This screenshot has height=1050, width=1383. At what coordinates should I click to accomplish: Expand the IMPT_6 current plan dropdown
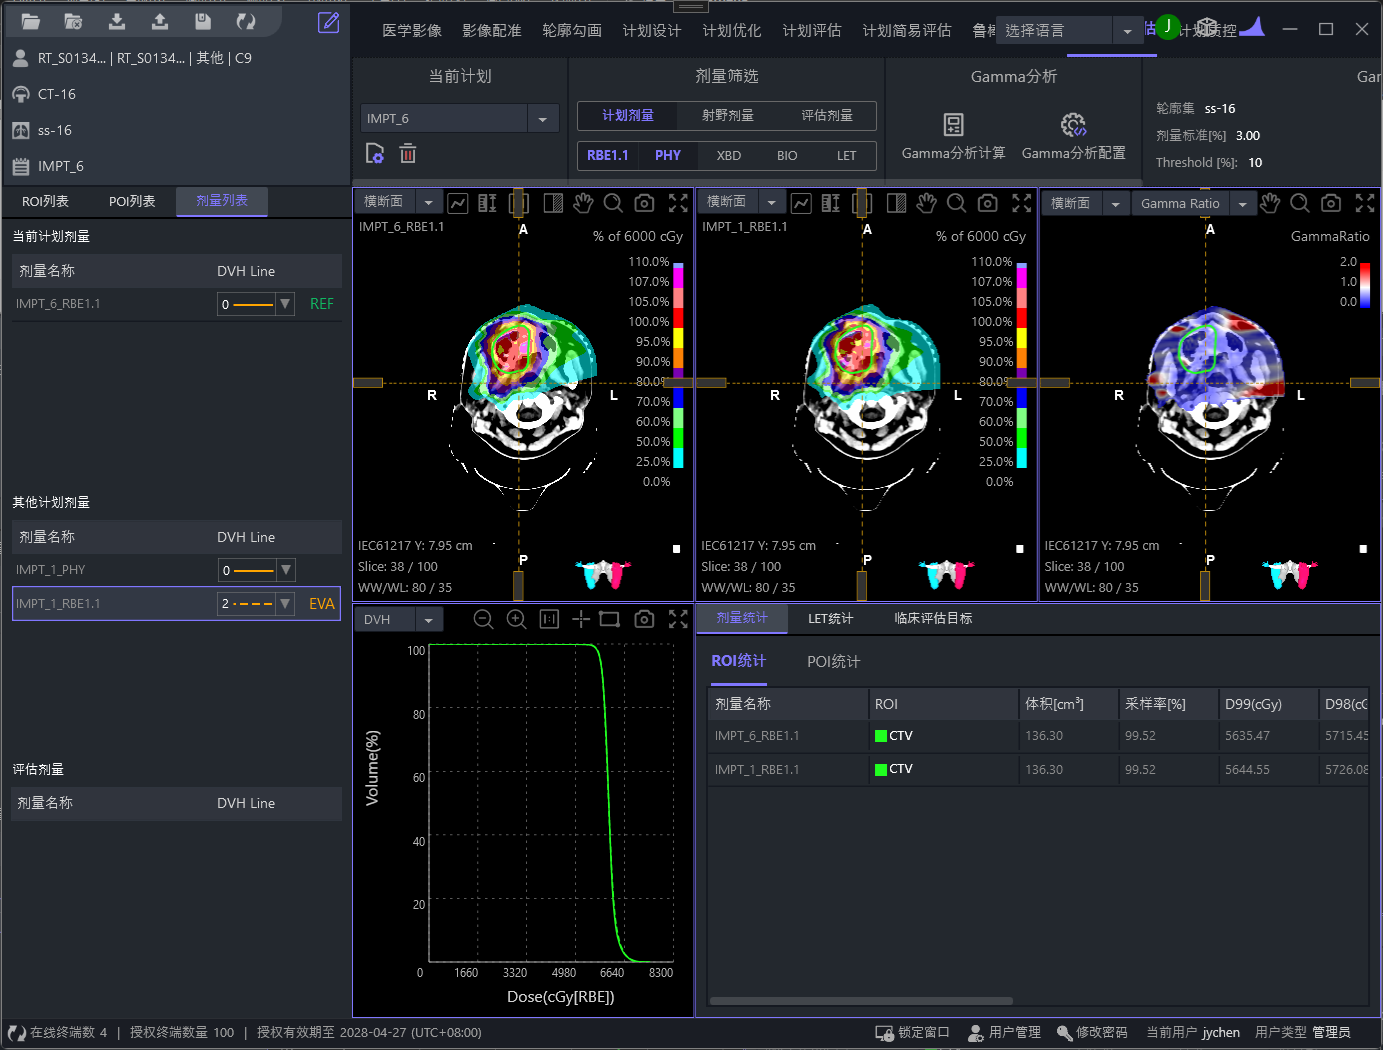542,119
